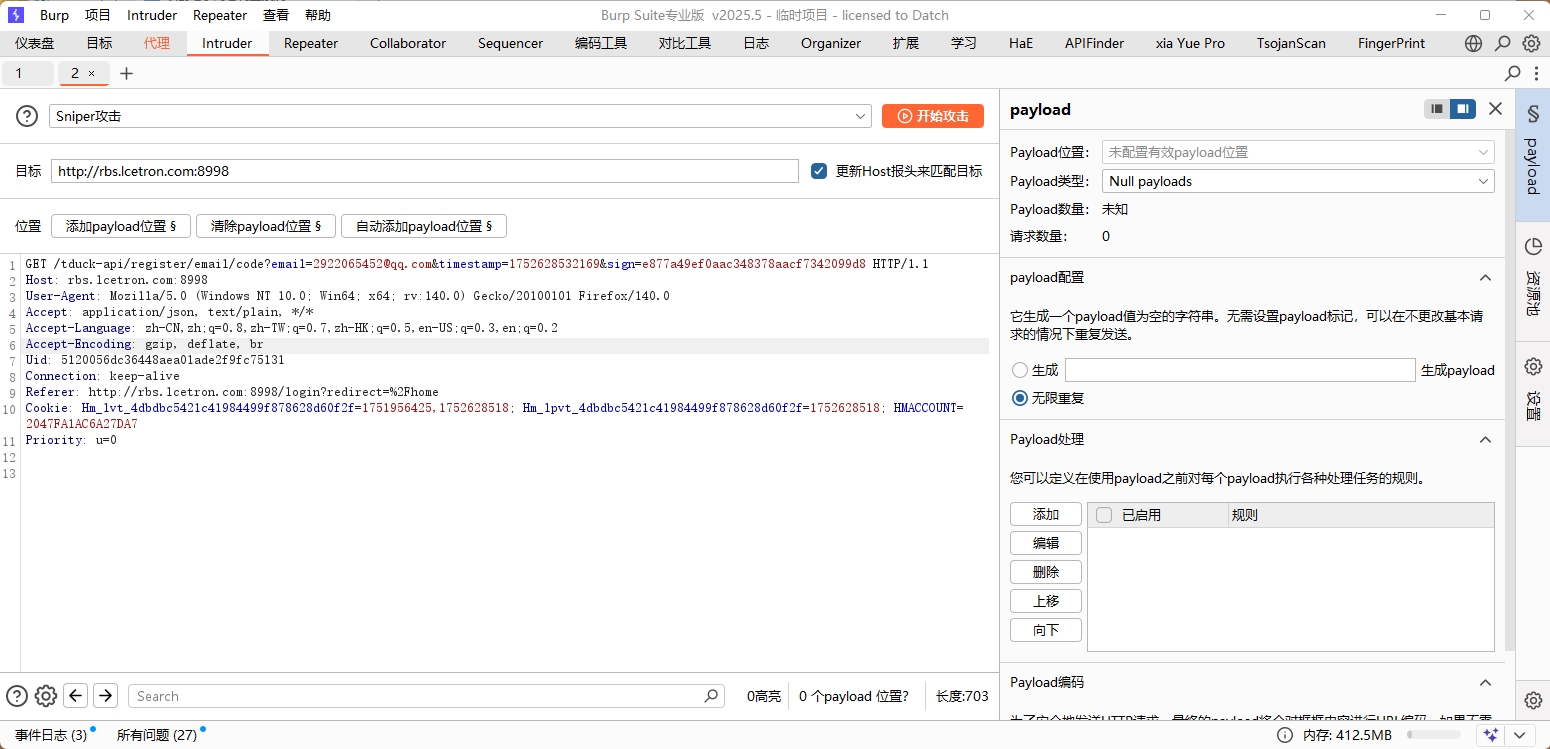This screenshot has height=749, width=1550.
Task: Switch to the TsojanScan tab
Action: [x=1291, y=43]
